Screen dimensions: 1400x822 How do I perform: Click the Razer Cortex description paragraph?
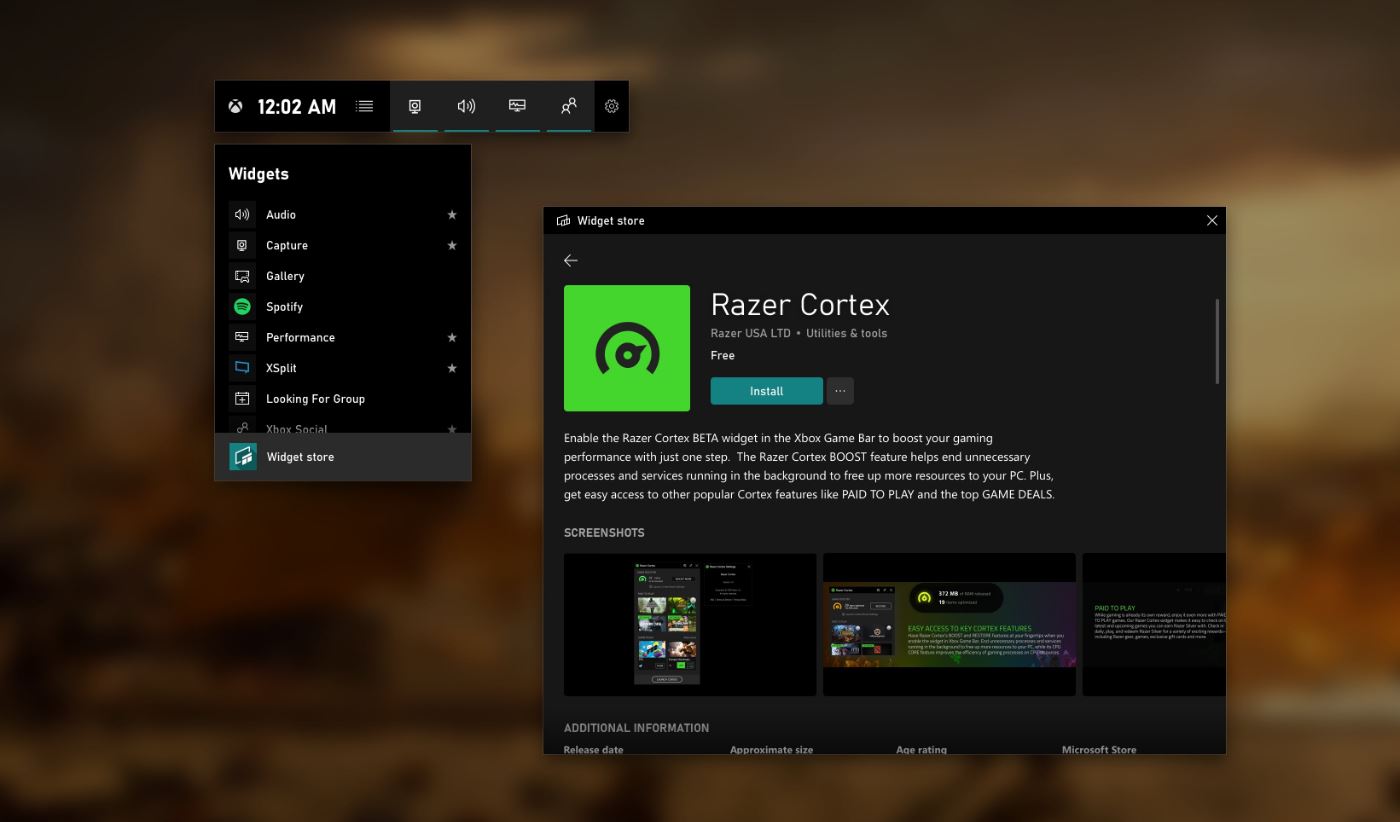(809, 466)
